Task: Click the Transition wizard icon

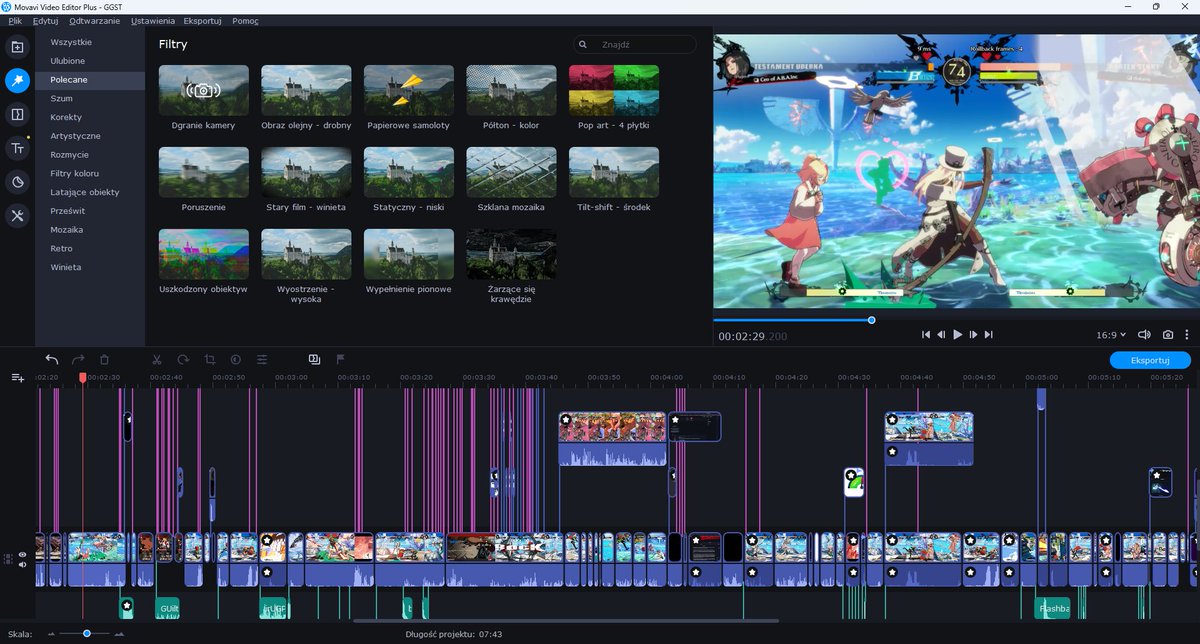Action: pyautogui.click(x=314, y=359)
